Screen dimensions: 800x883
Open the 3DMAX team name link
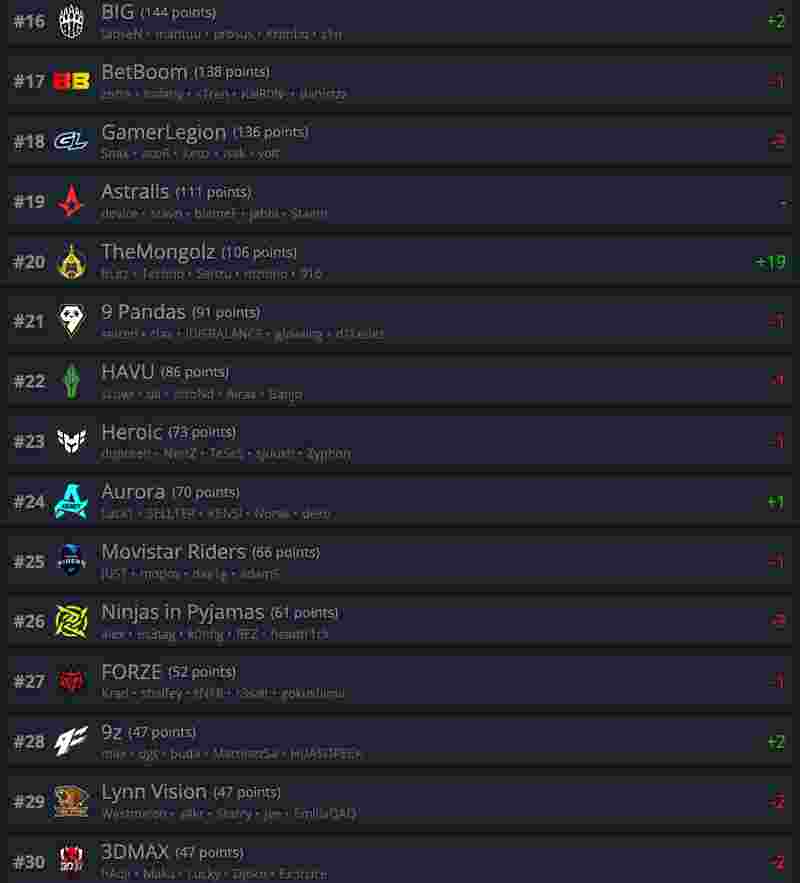(x=135, y=851)
